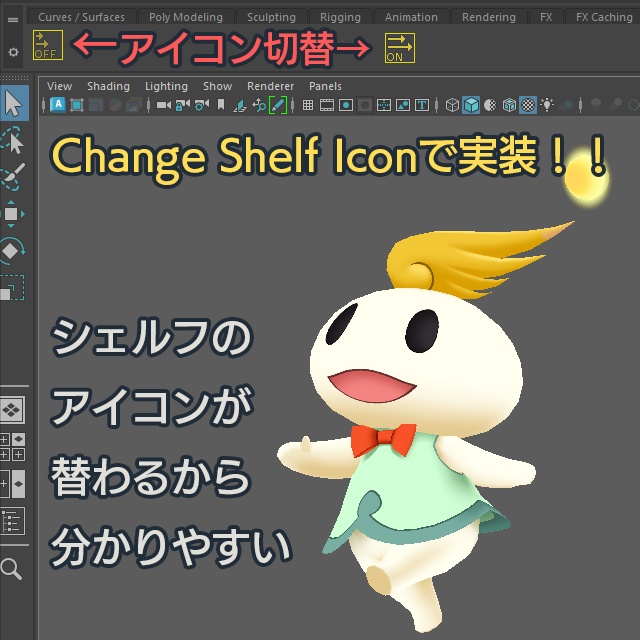Open the View panel menu
Image resolution: width=640 pixels, height=640 pixels.
click(x=59, y=86)
